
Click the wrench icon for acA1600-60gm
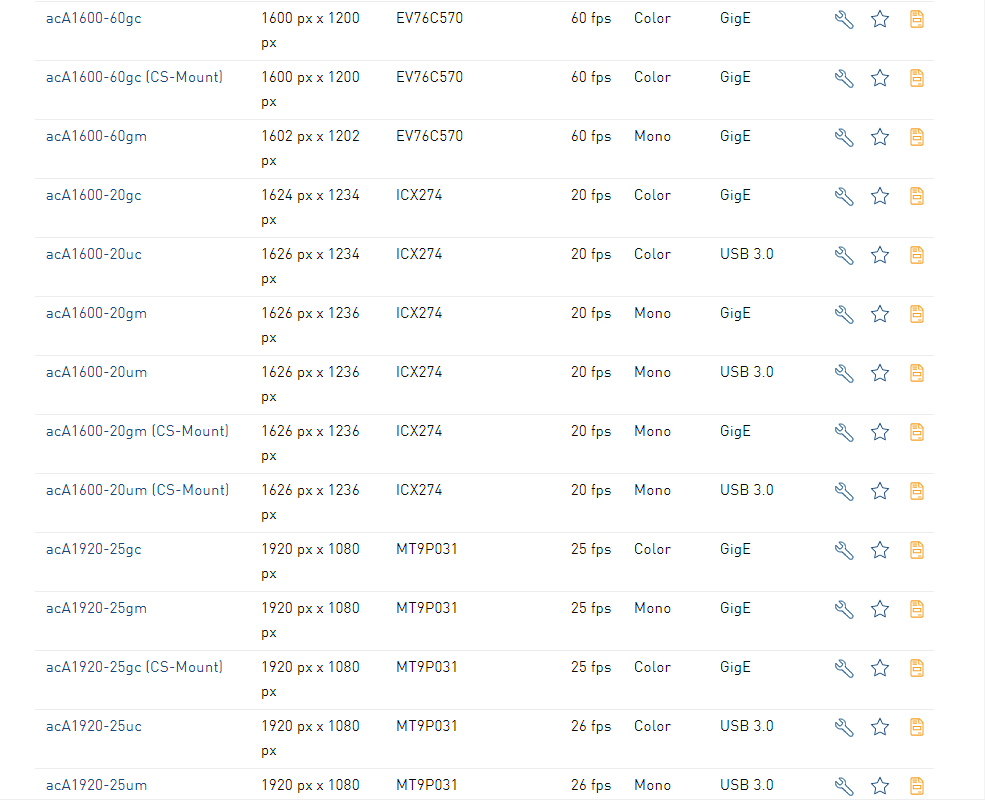tap(844, 137)
